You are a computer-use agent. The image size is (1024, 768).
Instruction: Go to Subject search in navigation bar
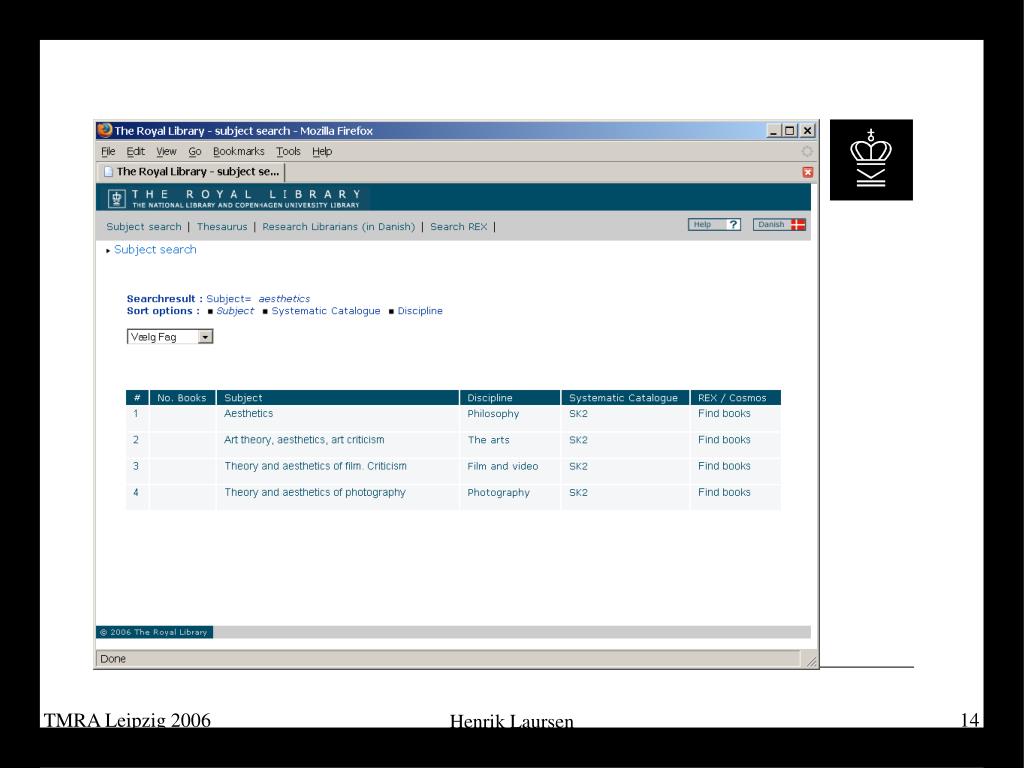point(144,227)
